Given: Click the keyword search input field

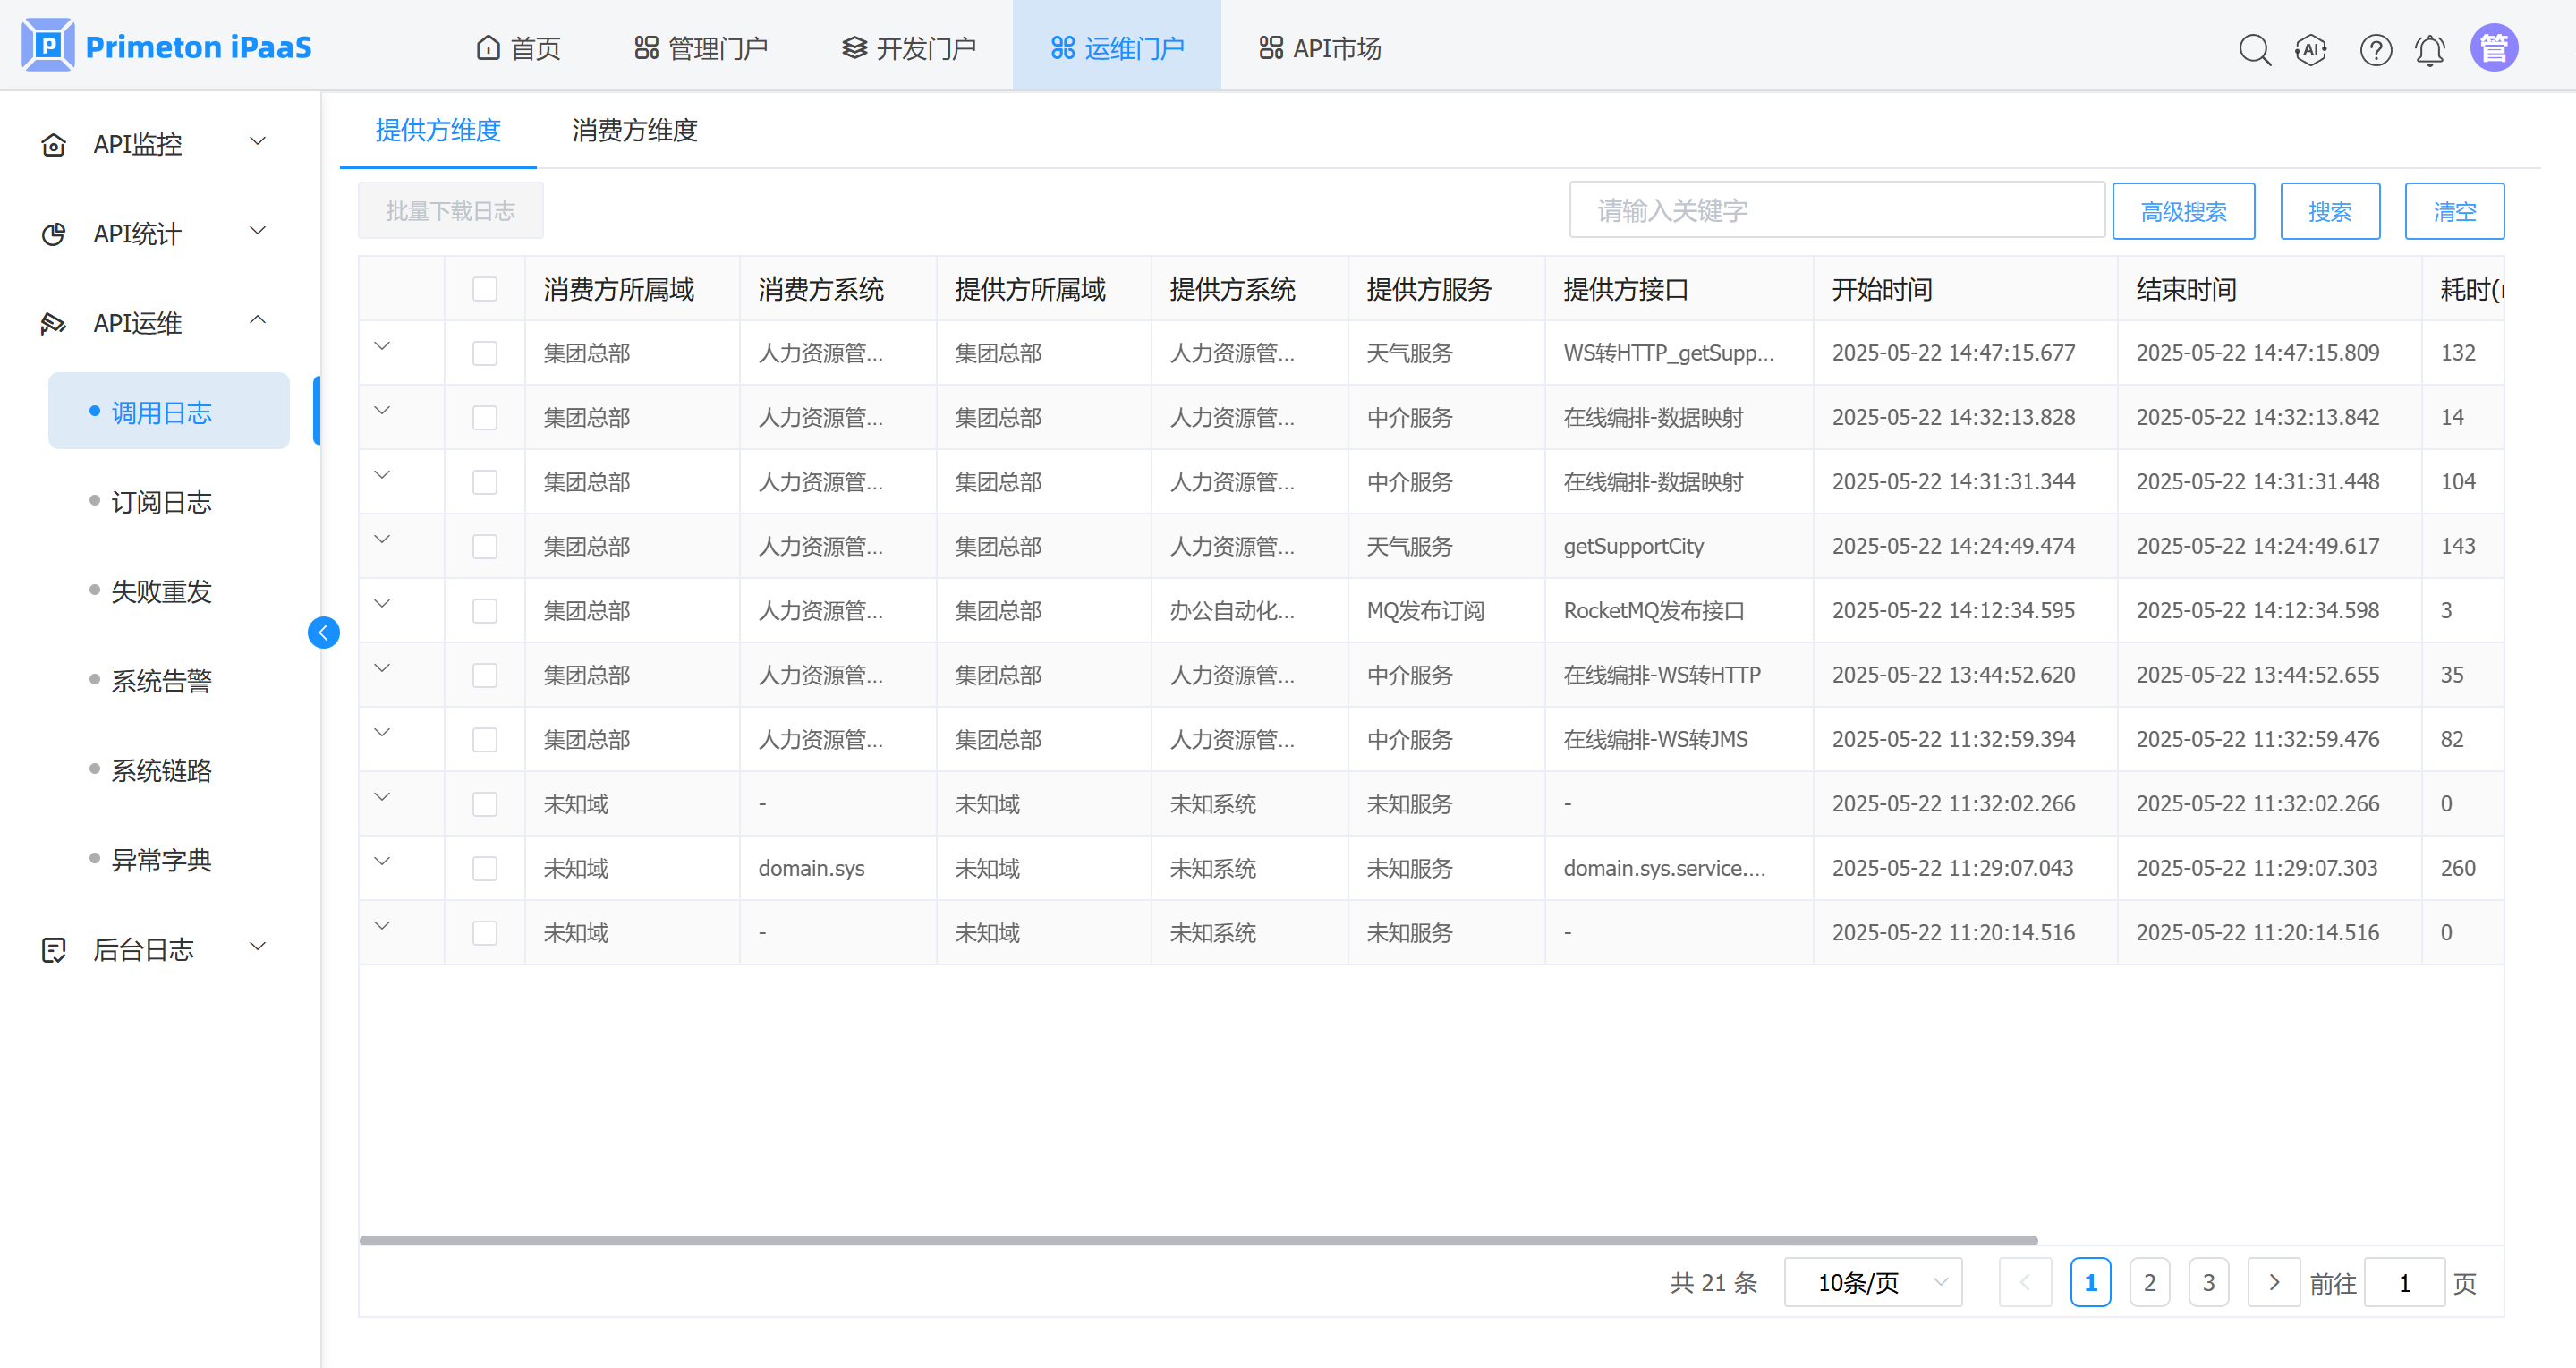Looking at the screenshot, I should tap(1836, 210).
